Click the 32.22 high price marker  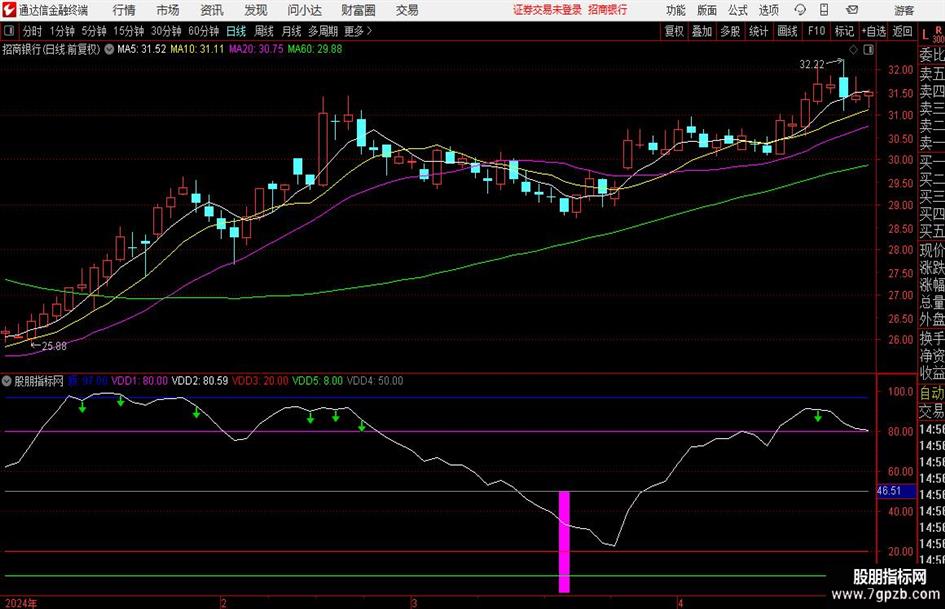coord(812,65)
